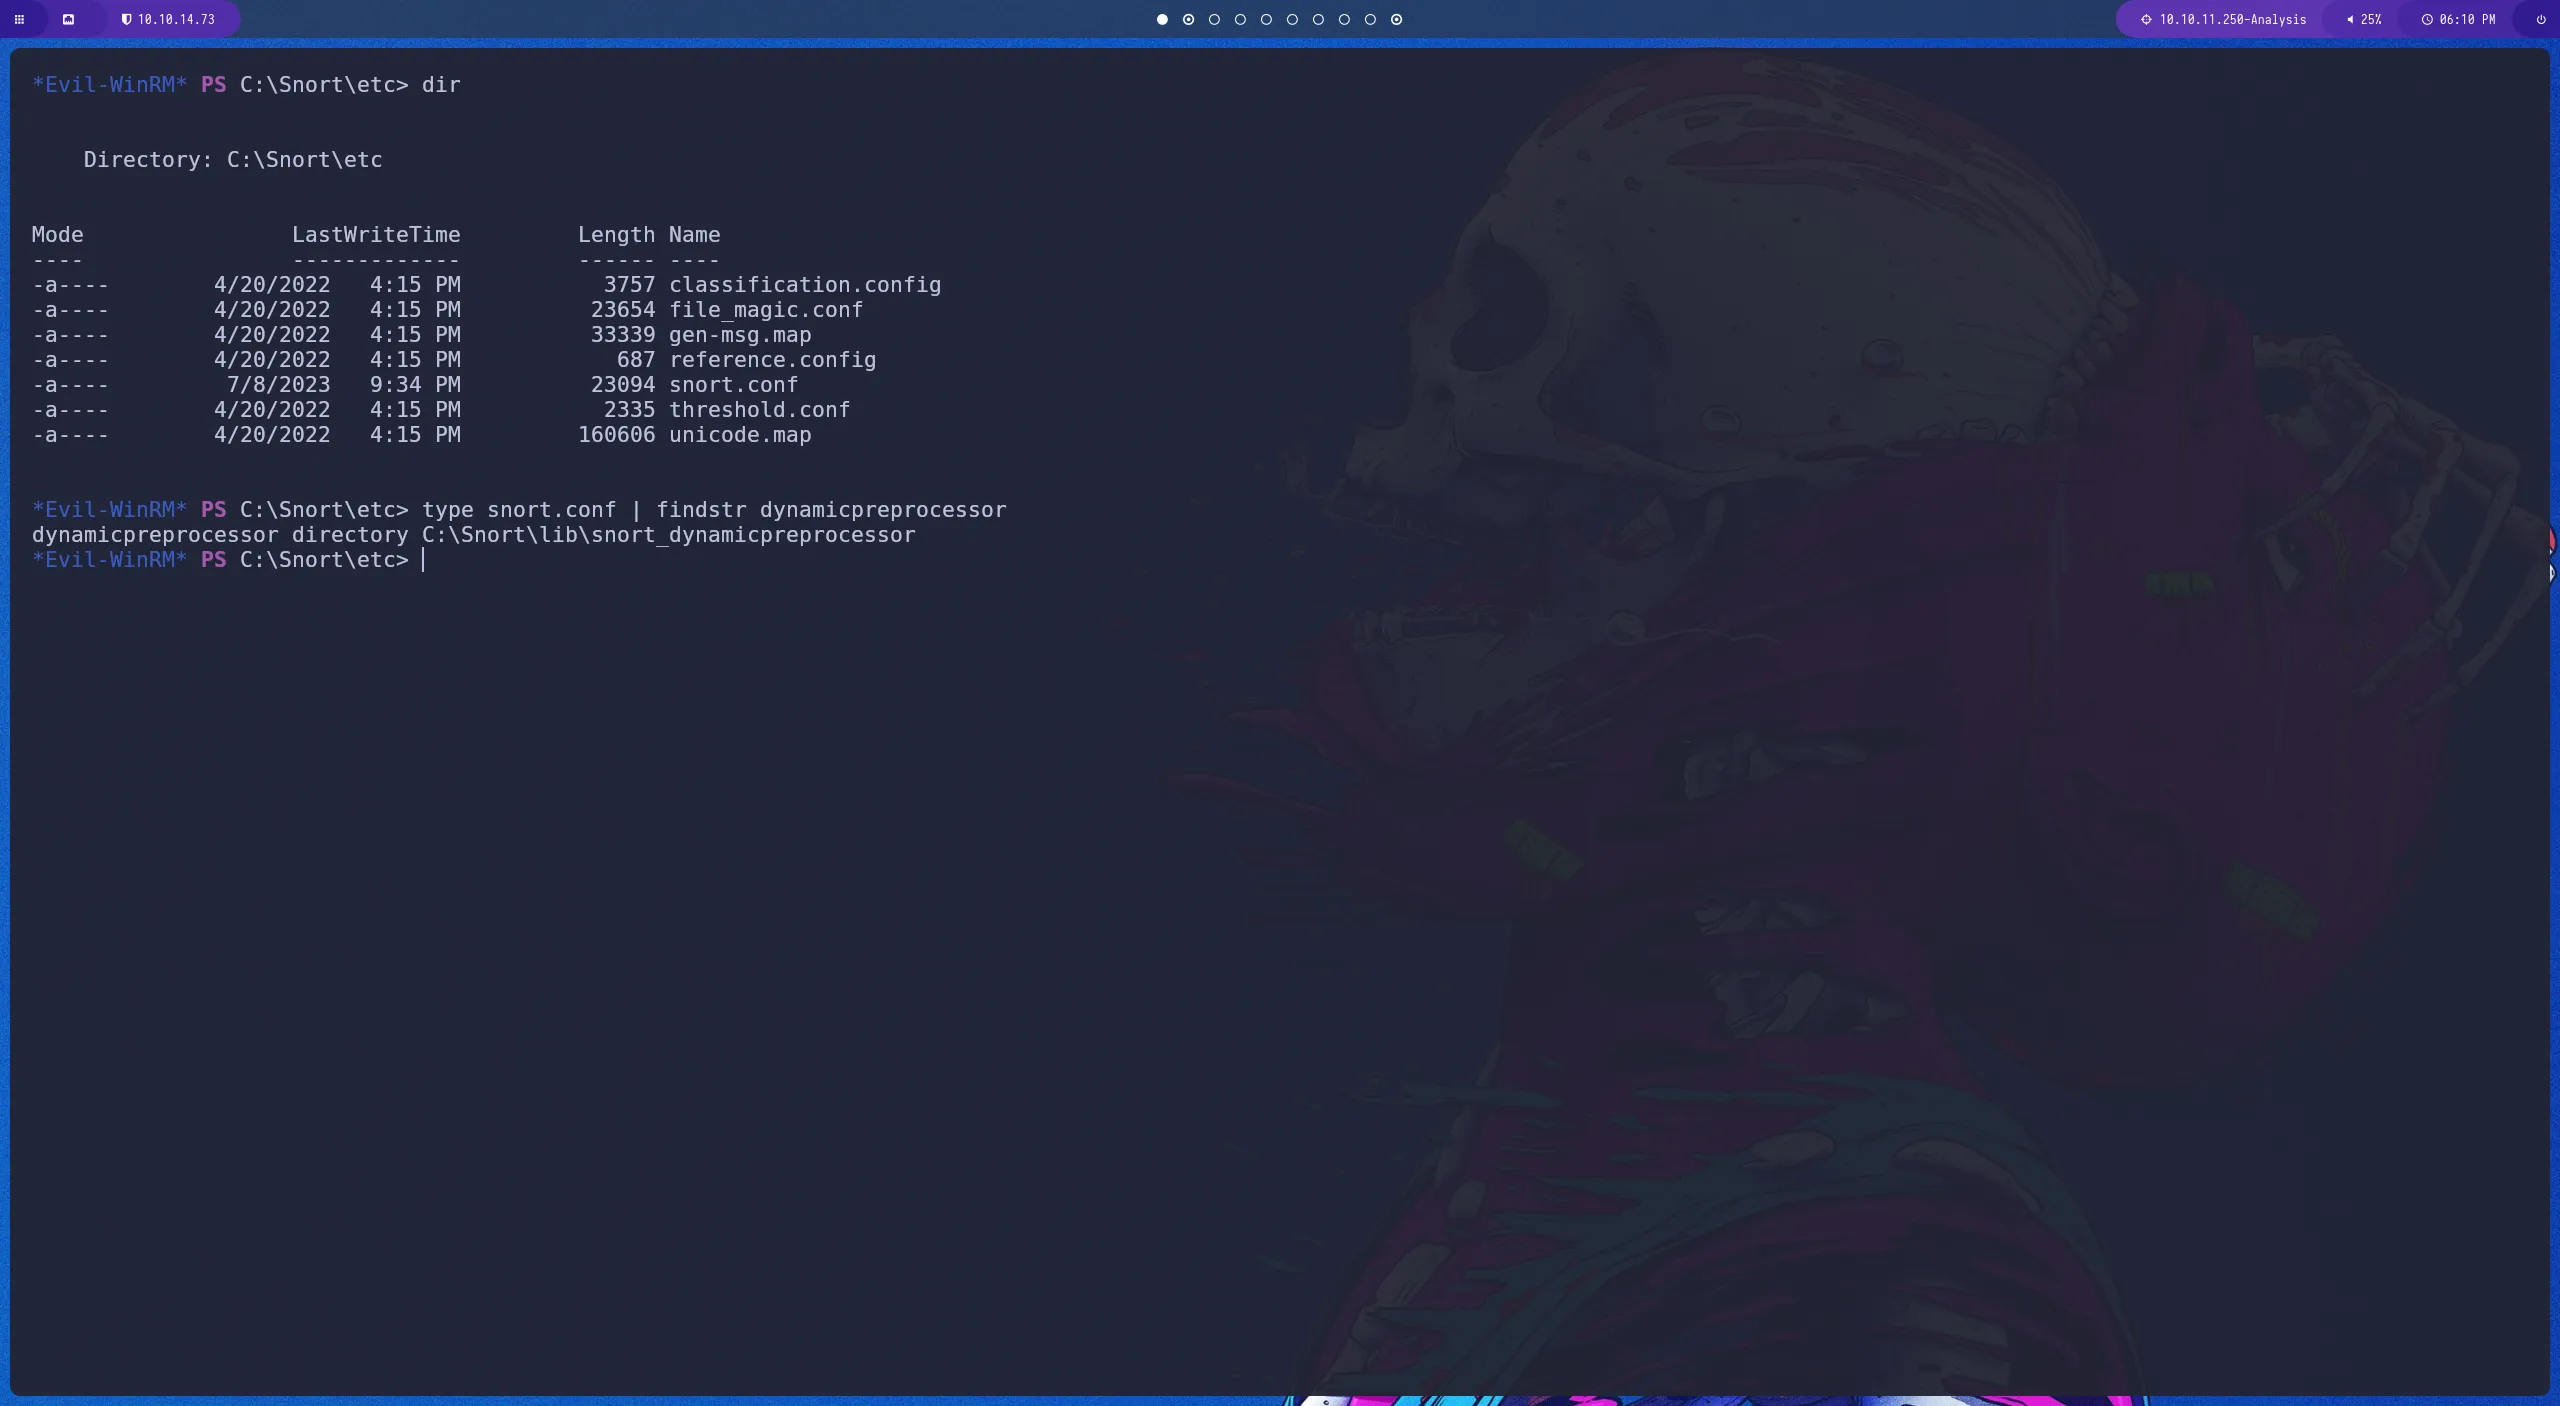Click the filled first workspace dot icon

(1161, 19)
